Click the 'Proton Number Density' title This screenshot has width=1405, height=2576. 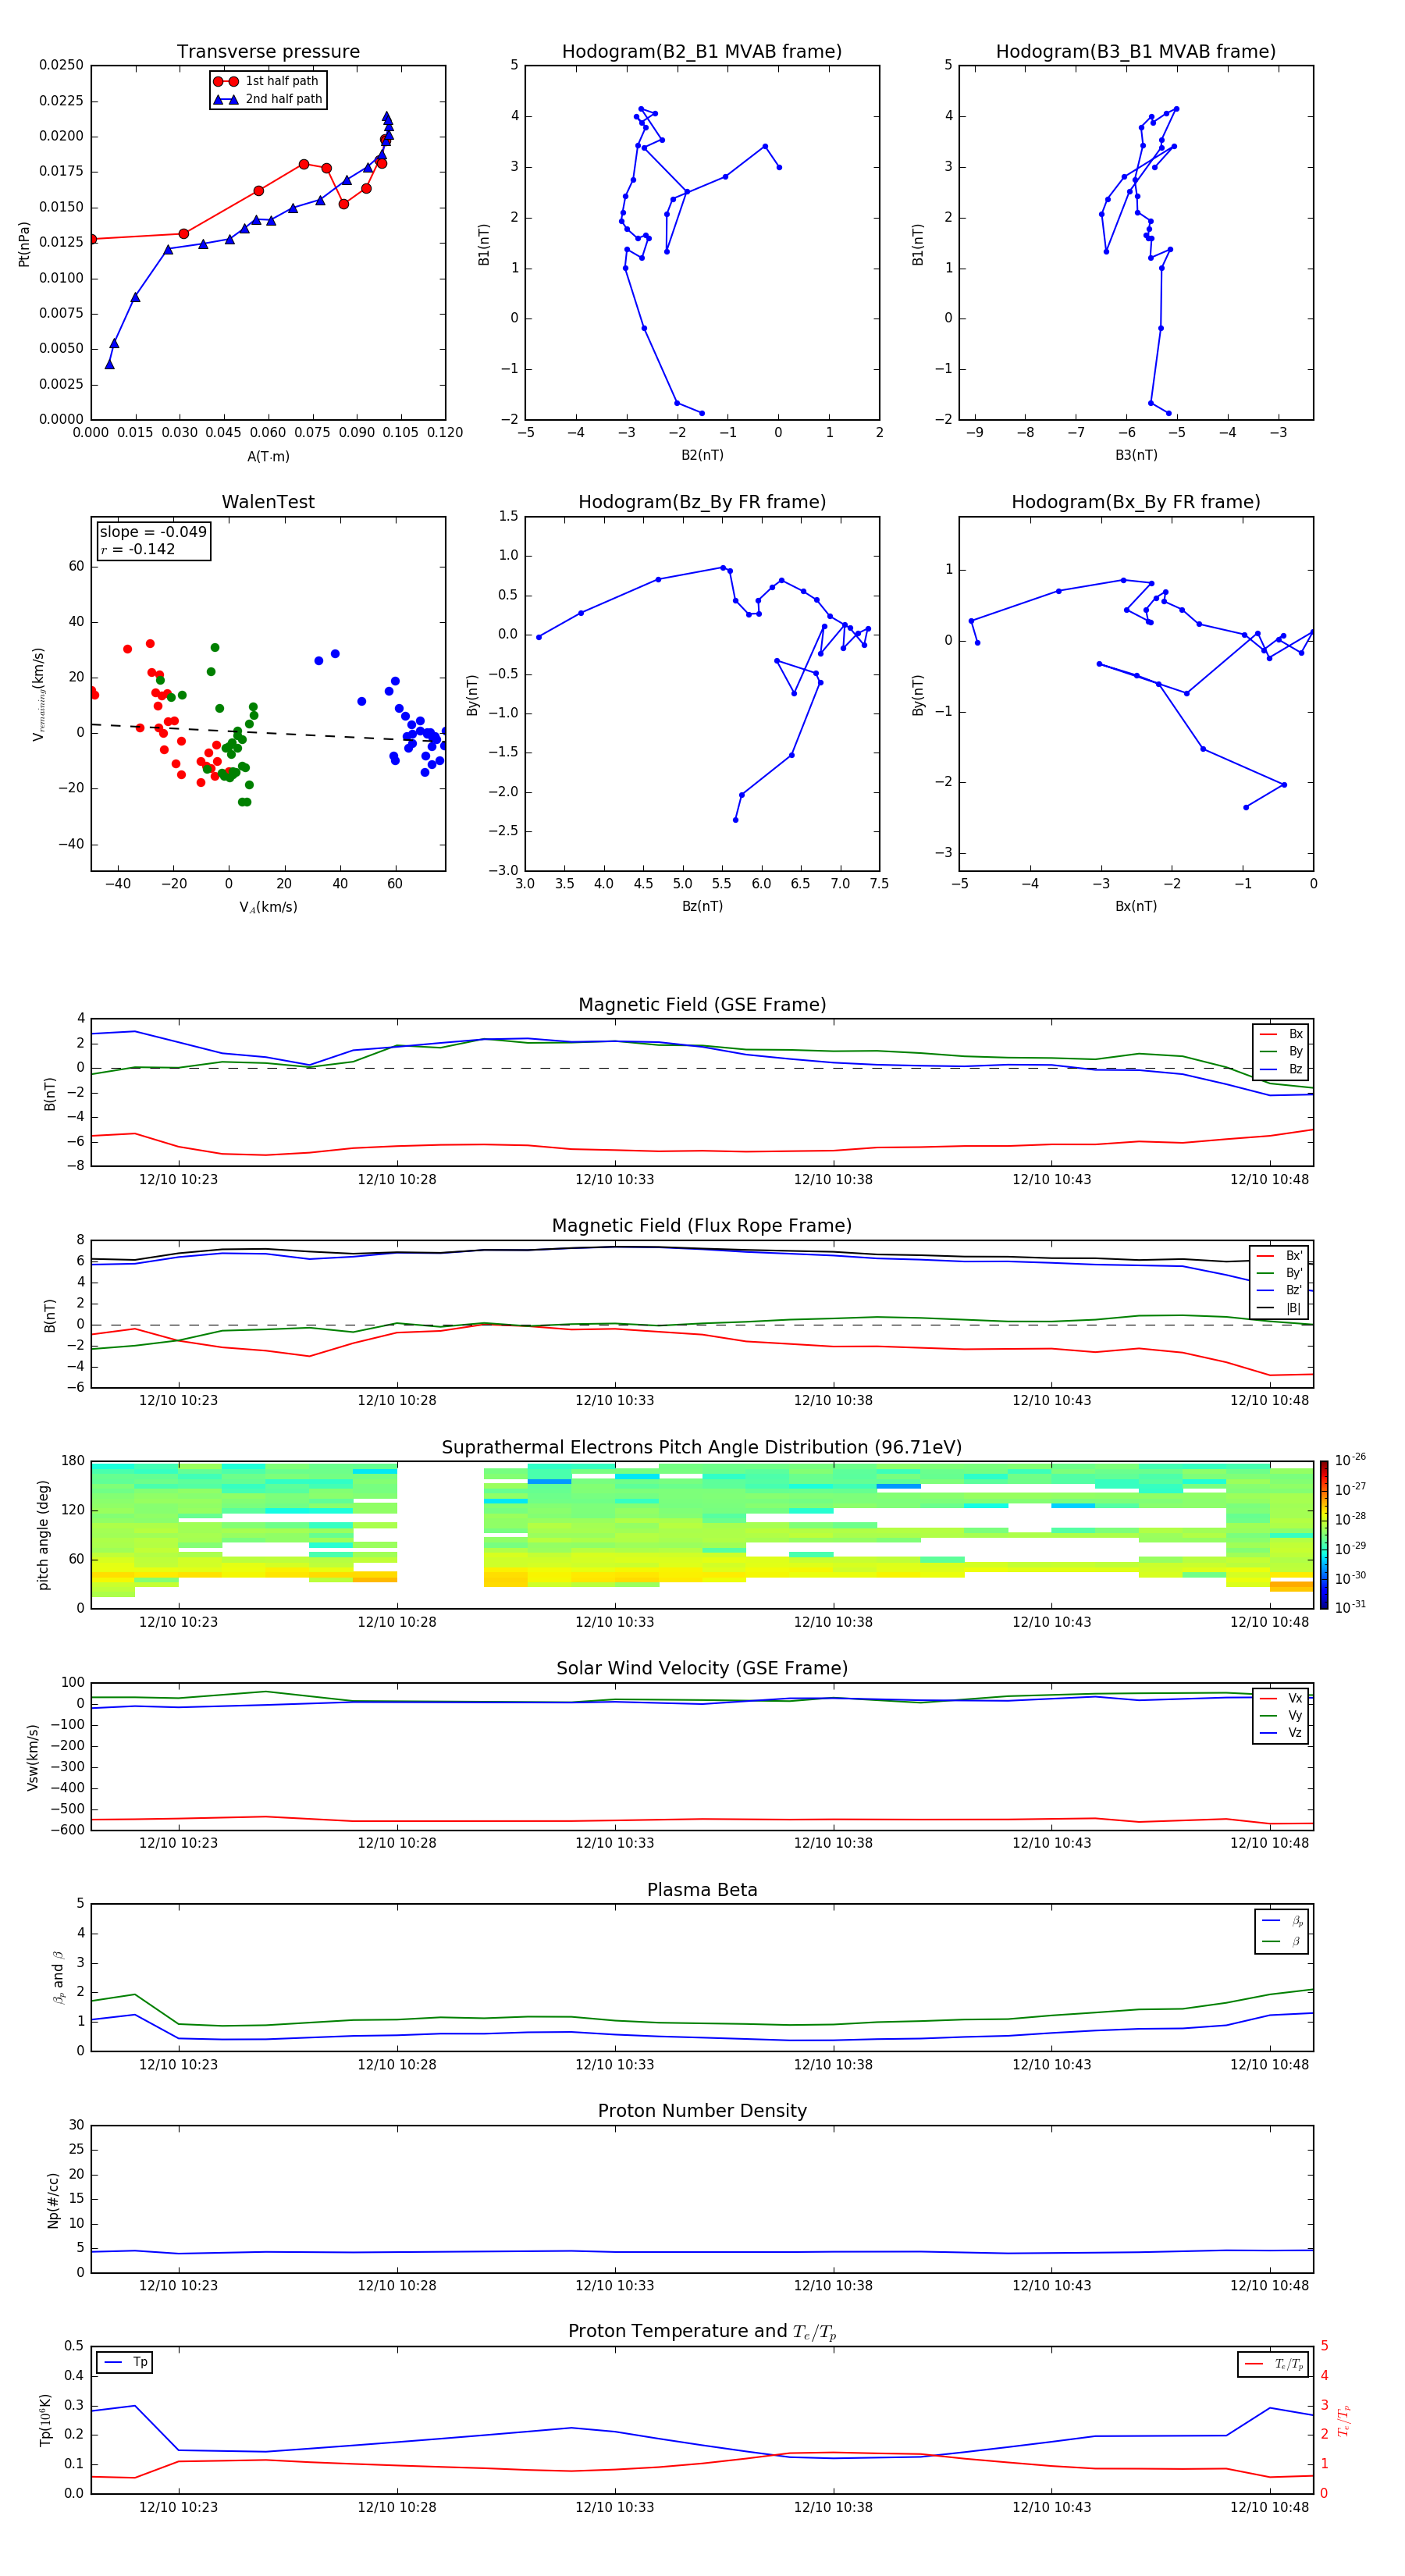pyautogui.click(x=702, y=2111)
